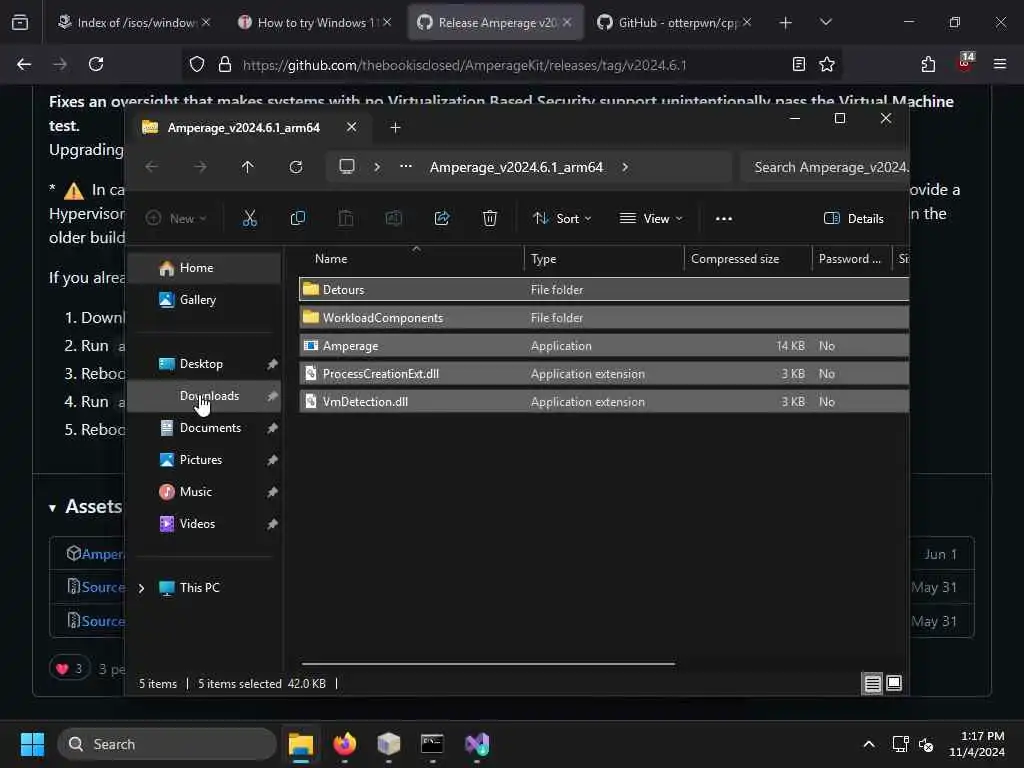Click the Search Amperage_v2024 field

pos(825,167)
